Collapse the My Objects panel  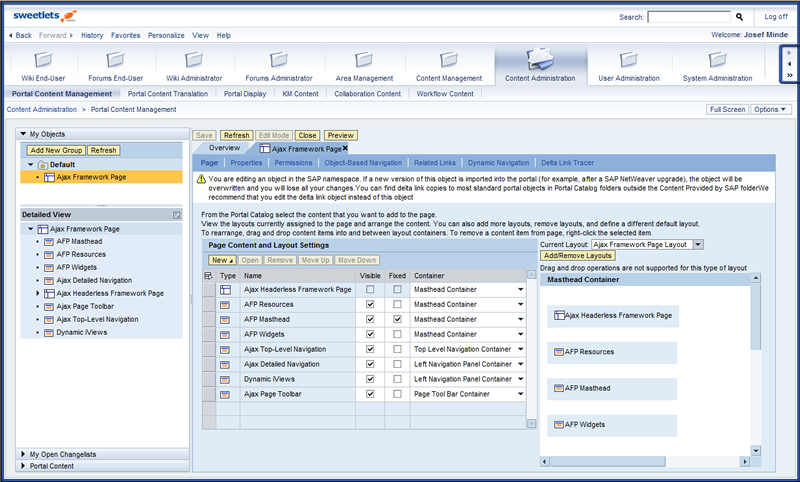click(x=23, y=134)
